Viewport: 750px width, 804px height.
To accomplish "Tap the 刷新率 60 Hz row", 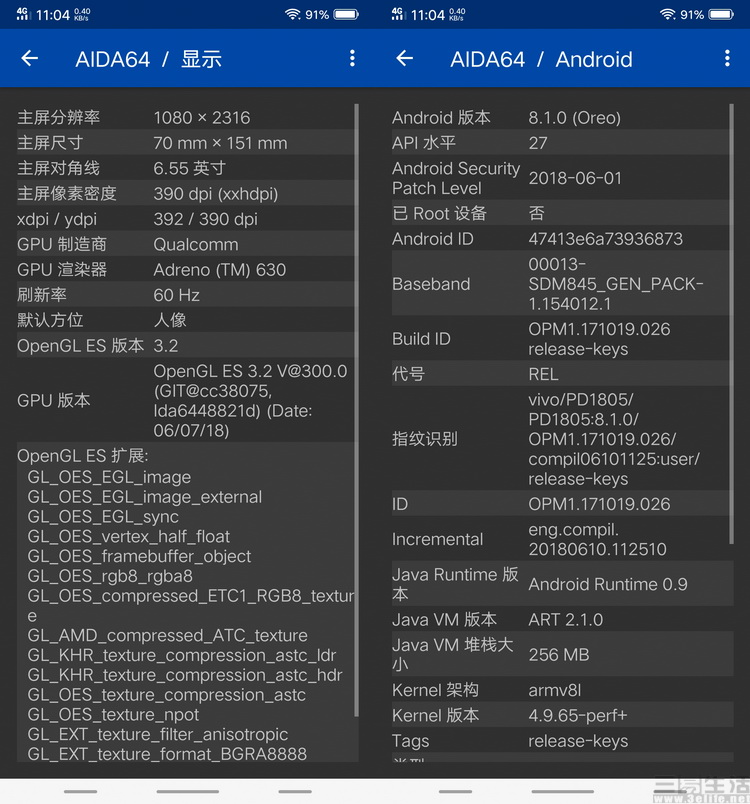I will pyautogui.click(x=185, y=295).
